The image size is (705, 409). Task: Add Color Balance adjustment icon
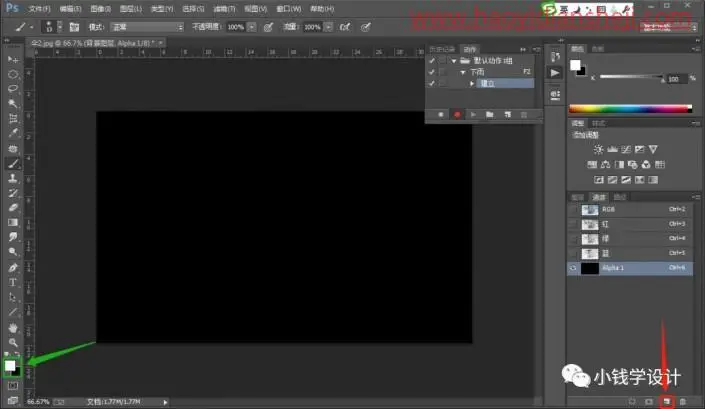click(606, 164)
